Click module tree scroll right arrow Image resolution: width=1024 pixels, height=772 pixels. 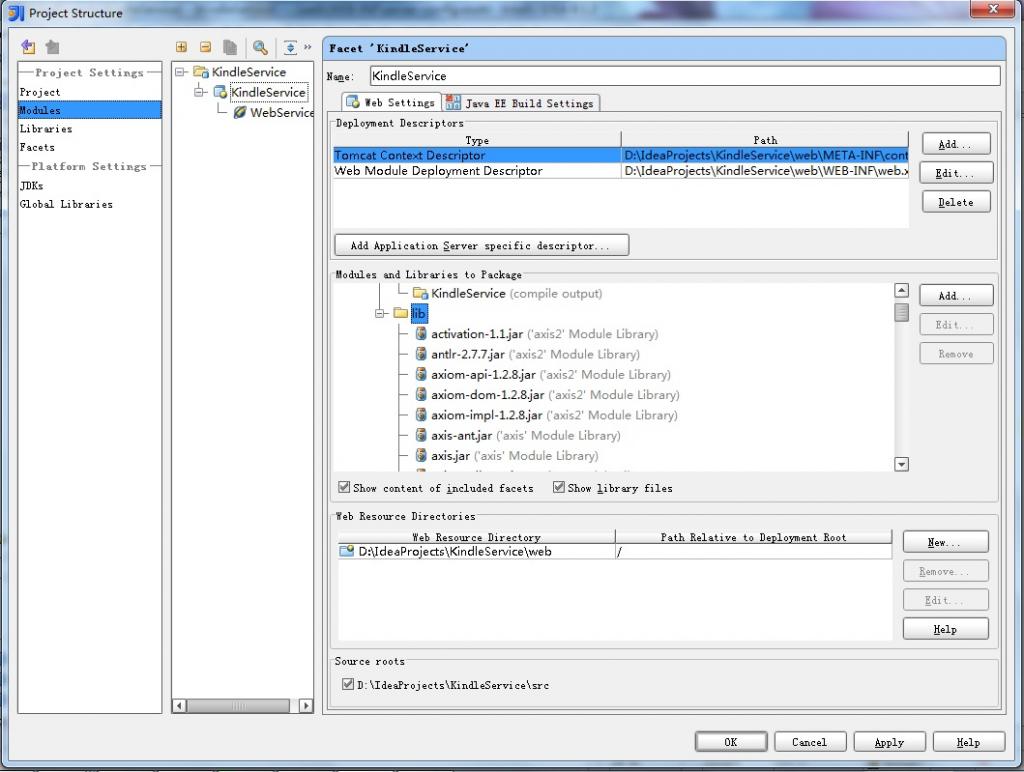pyautogui.click(x=306, y=705)
